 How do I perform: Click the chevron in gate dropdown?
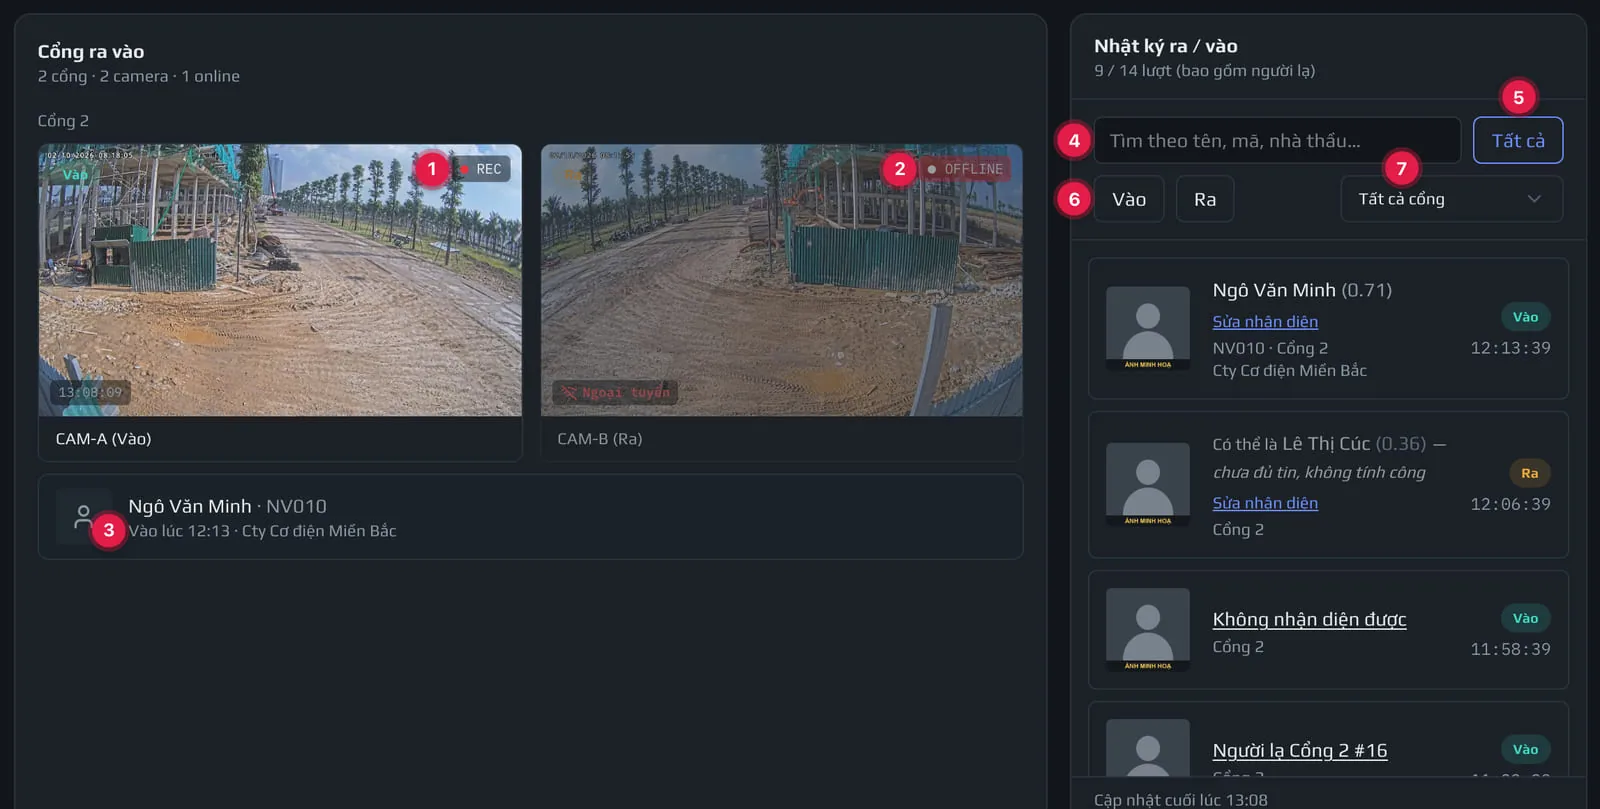tap(1534, 199)
